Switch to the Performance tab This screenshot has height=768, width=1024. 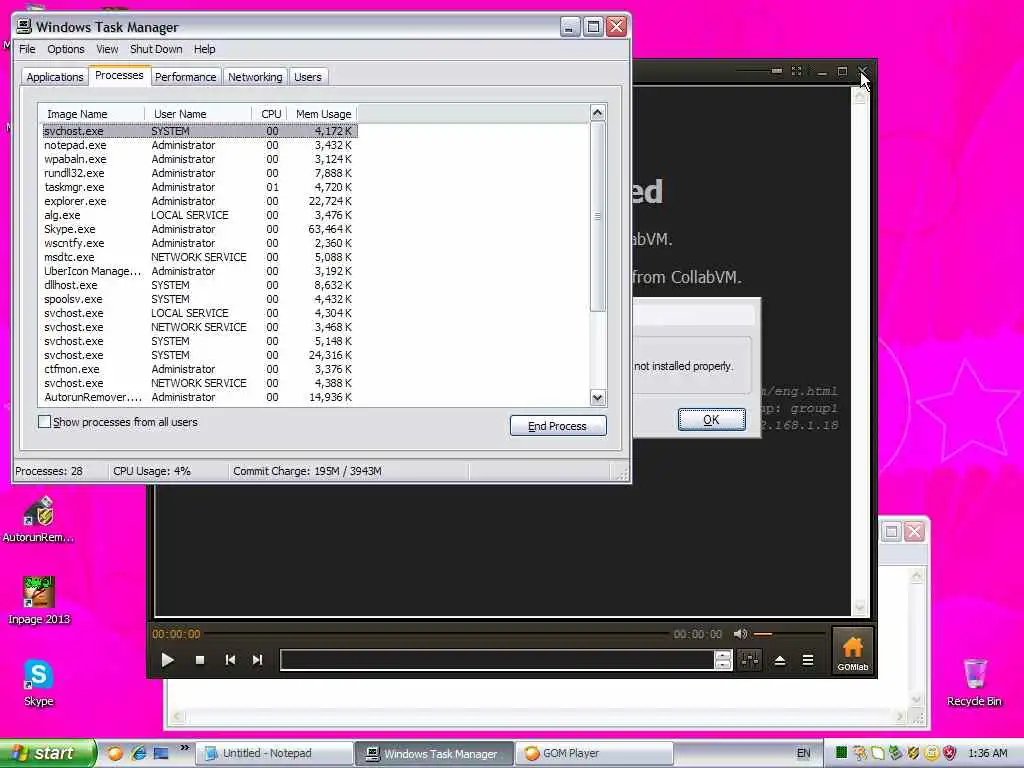pos(185,77)
